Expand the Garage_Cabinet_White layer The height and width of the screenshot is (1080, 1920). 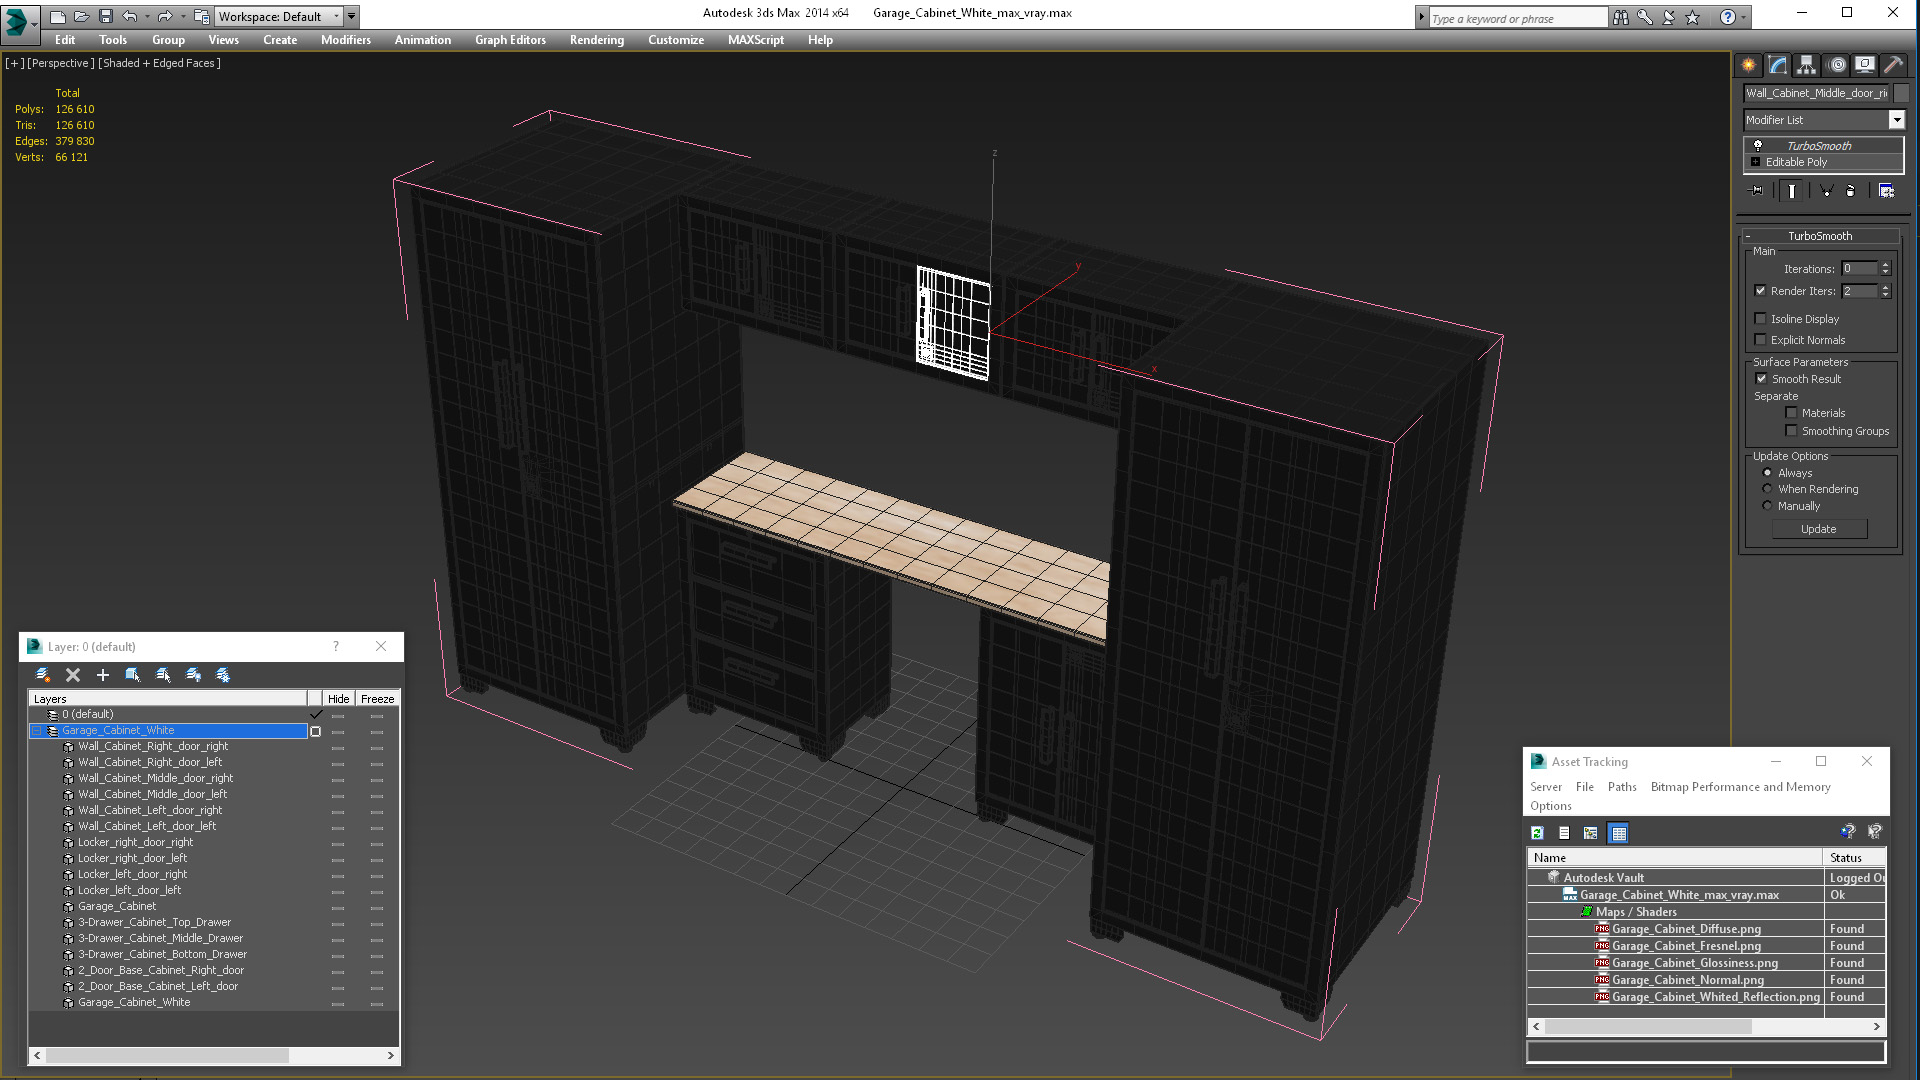pyautogui.click(x=36, y=729)
